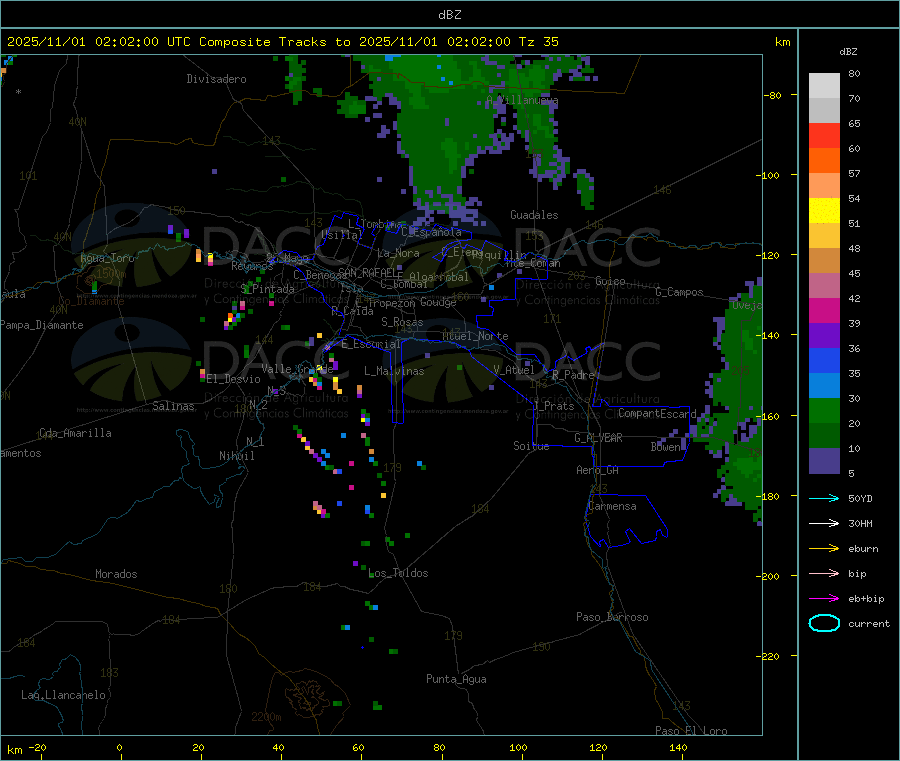The width and height of the screenshot is (900, 761).
Task: Click the Punta_Agua map label
Action: [456, 679]
